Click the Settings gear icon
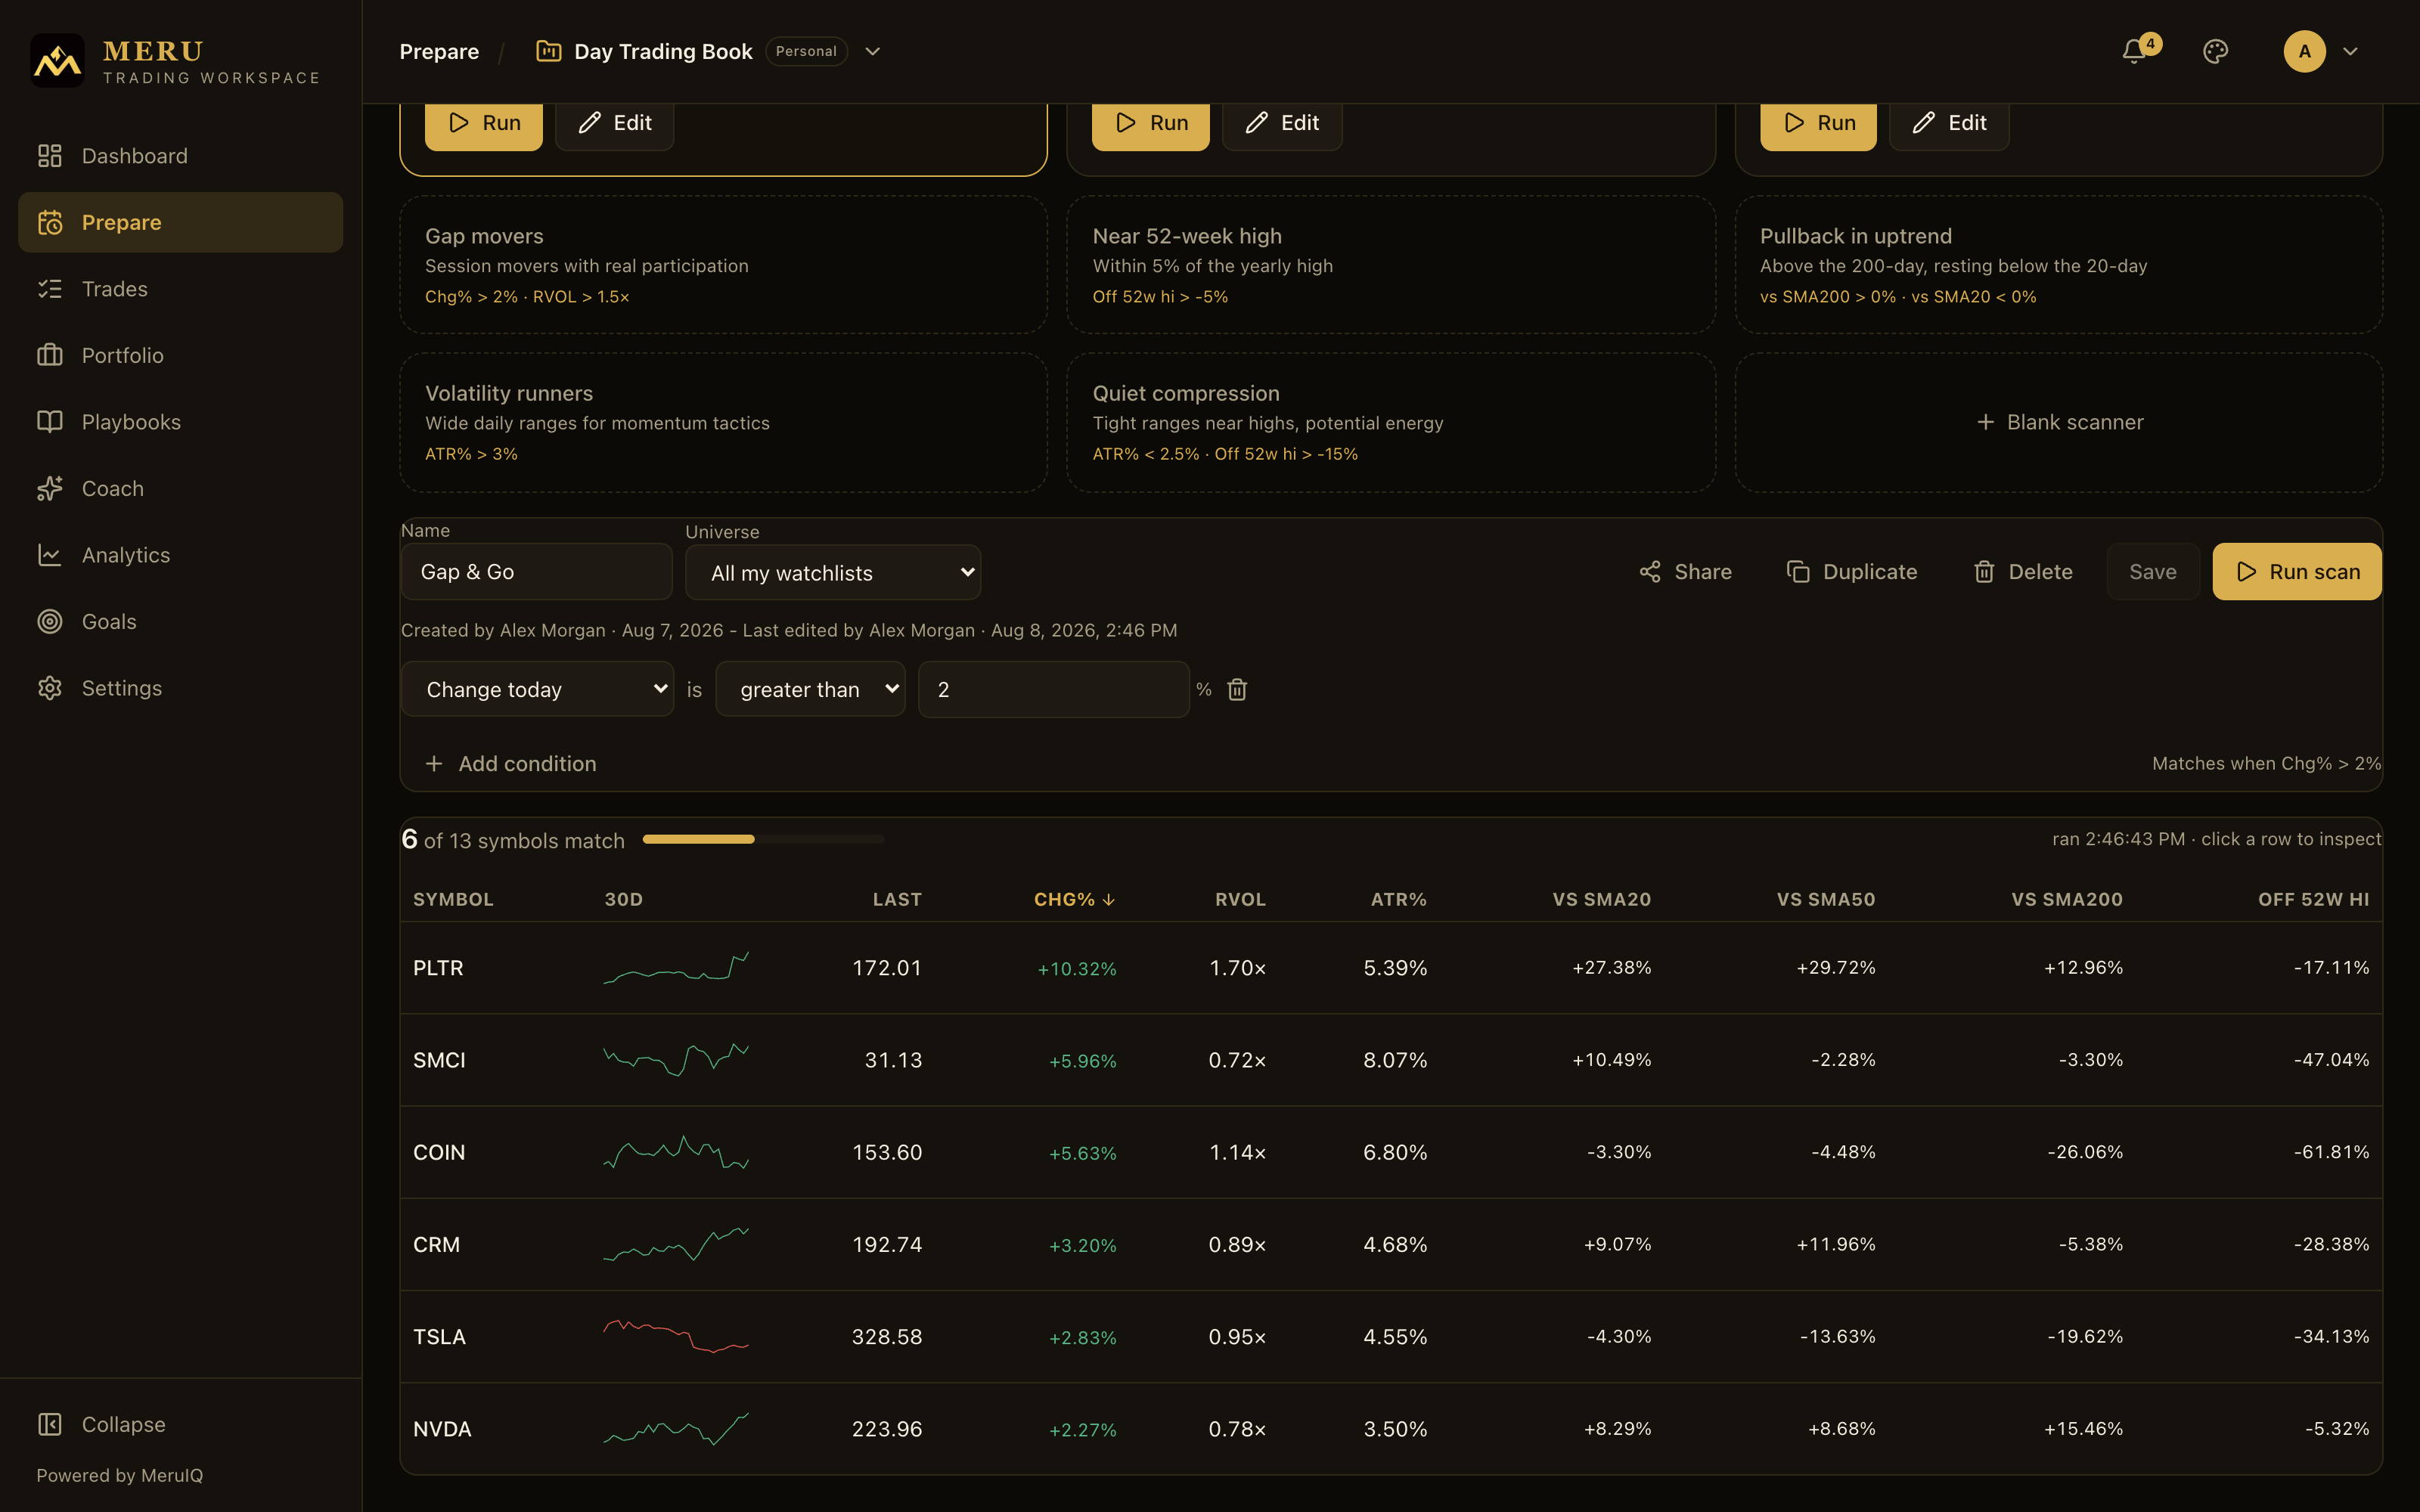This screenshot has width=2420, height=1512. click(49, 688)
